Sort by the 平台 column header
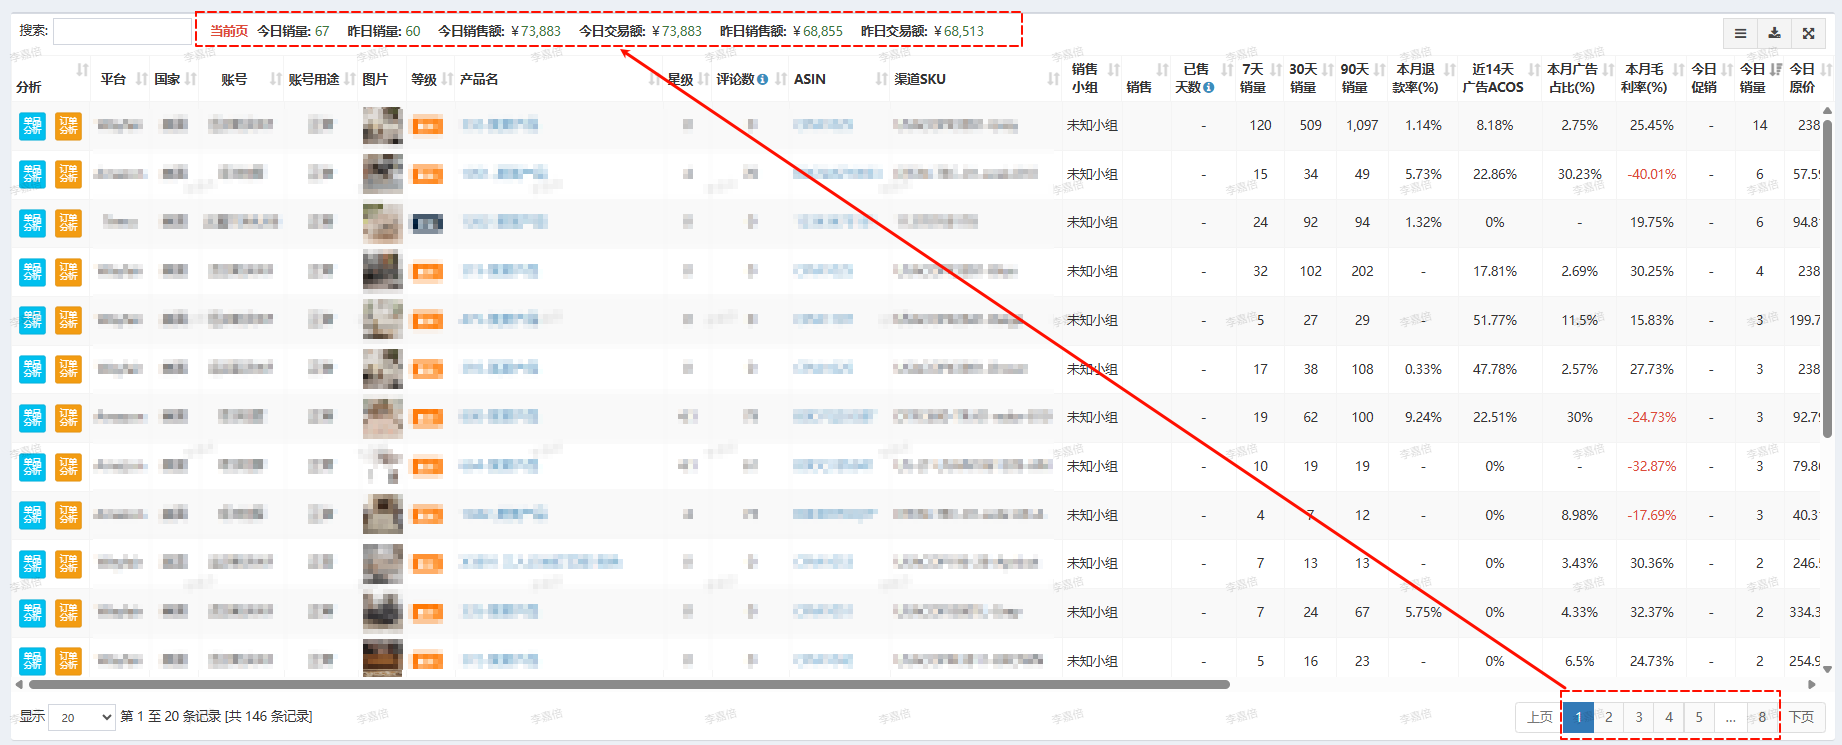The width and height of the screenshot is (1842, 745). pos(113,79)
